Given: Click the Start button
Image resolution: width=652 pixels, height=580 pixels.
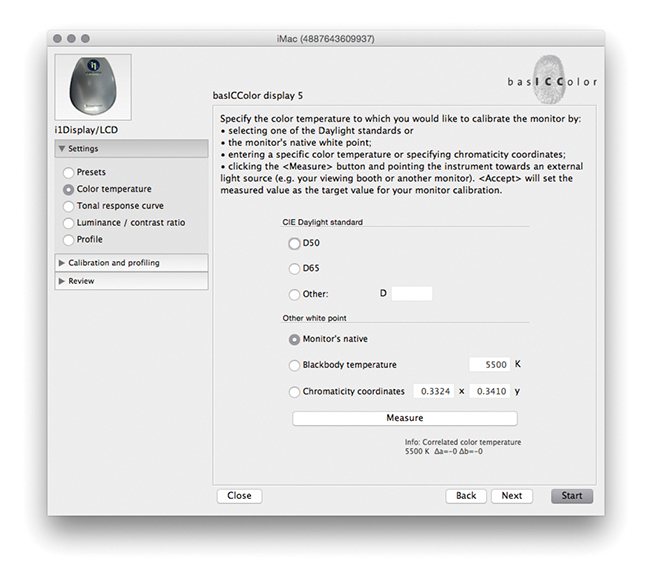Looking at the screenshot, I should 572,496.
